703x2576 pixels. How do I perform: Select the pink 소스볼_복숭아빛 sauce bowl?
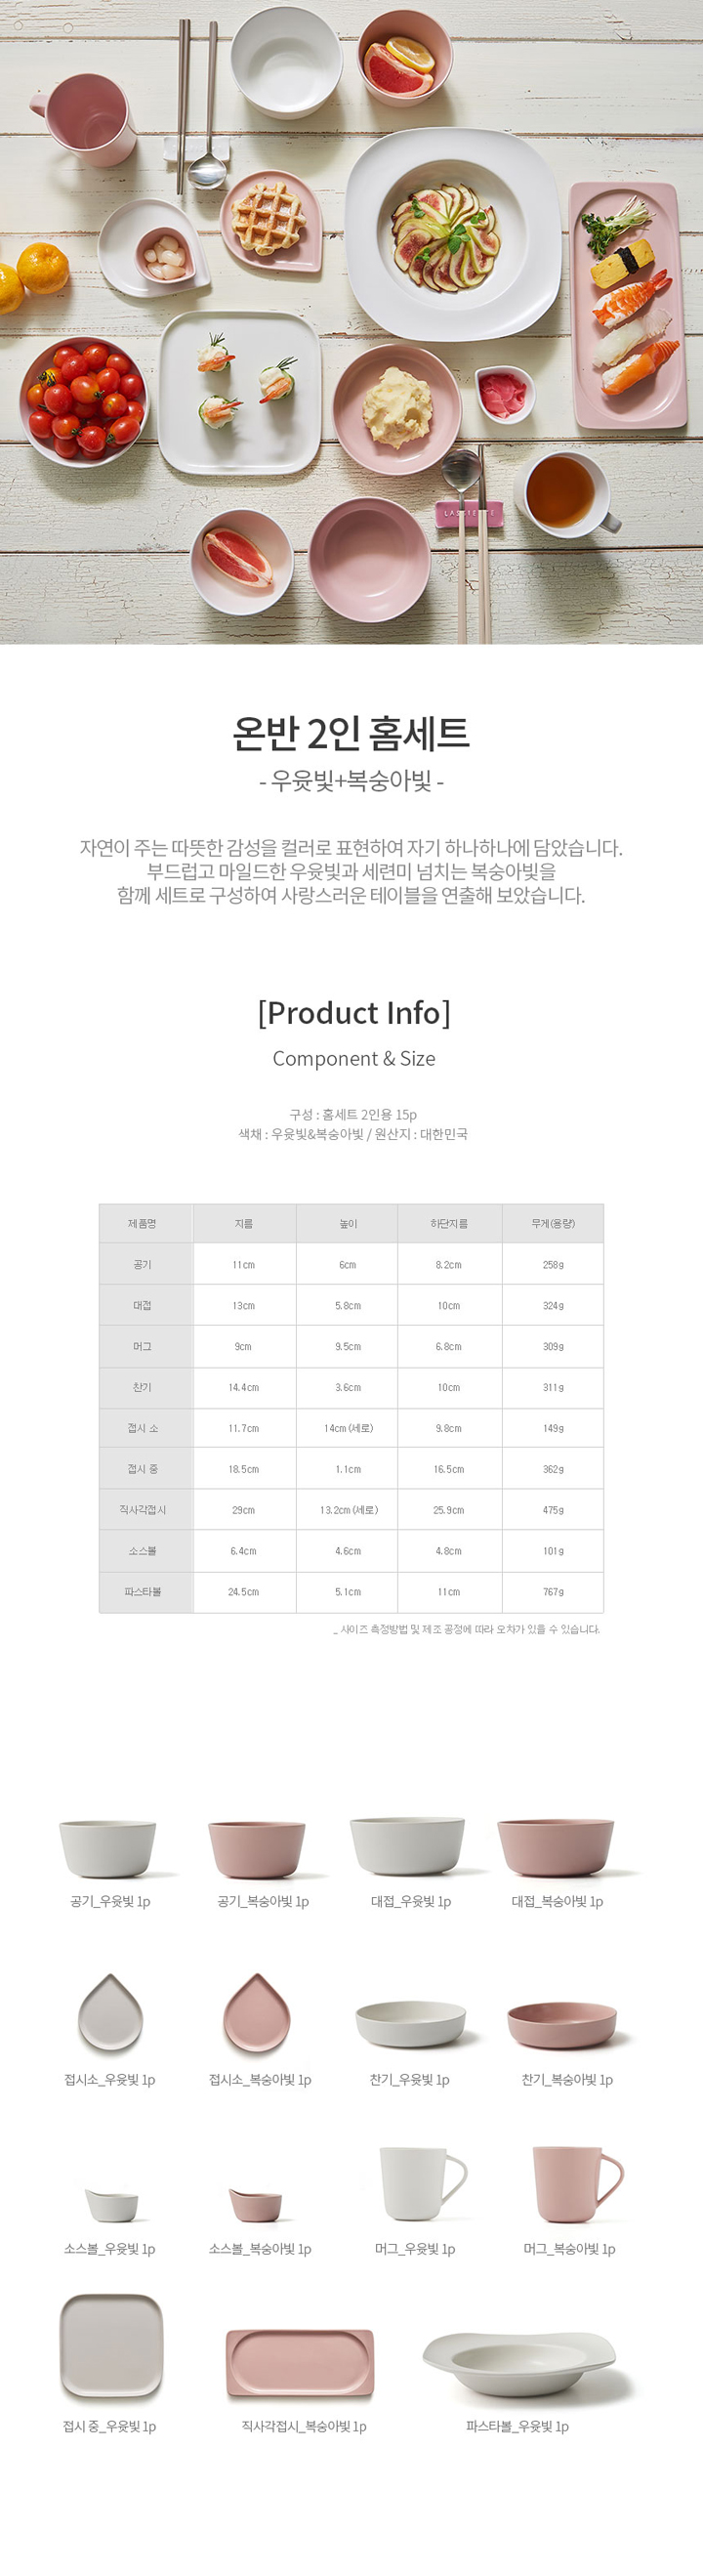pos(256,2205)
